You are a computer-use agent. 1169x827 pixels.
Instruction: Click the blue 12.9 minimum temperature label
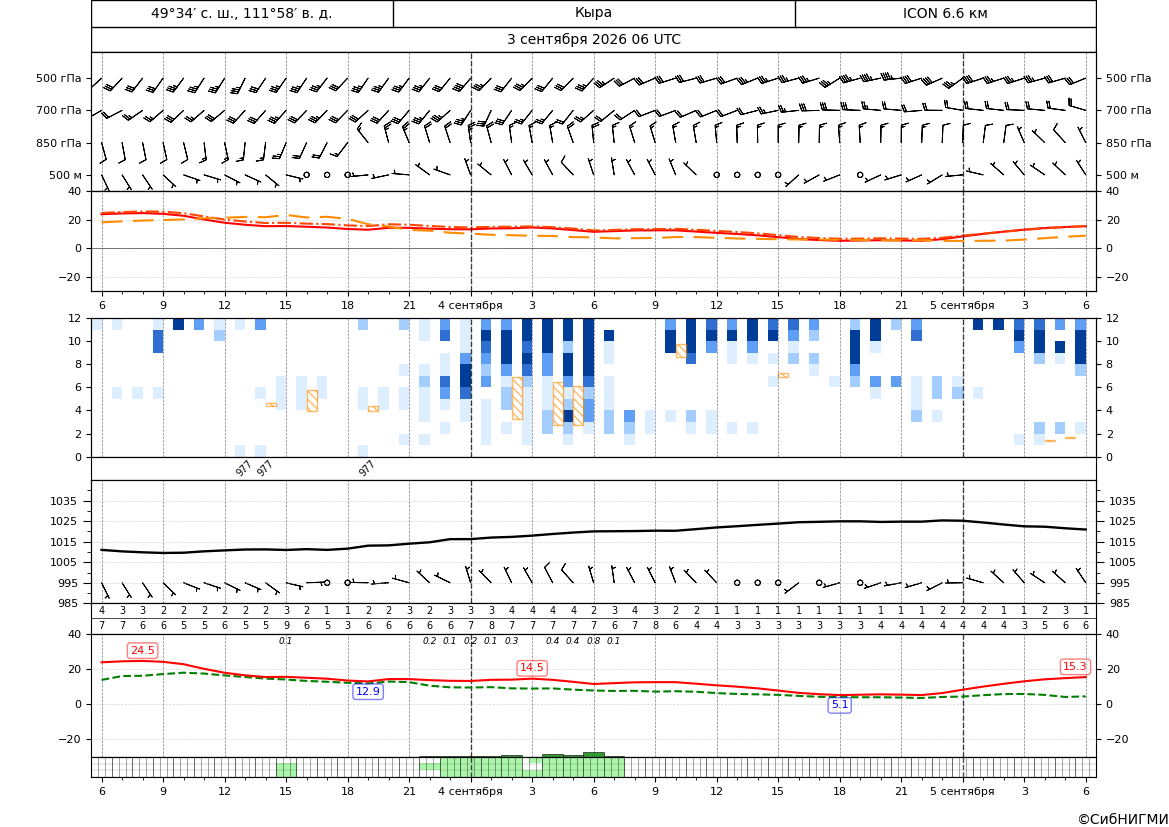pos(368,691)
